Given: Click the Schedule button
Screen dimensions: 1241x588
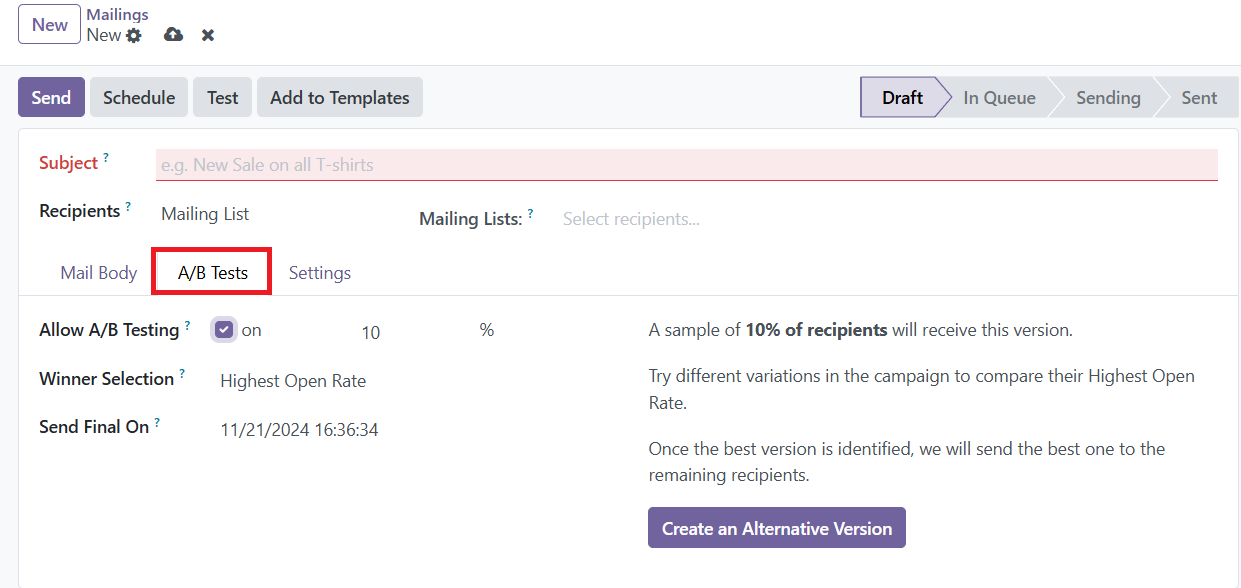Looking at the screenshot, I should (x=139, y=97).
